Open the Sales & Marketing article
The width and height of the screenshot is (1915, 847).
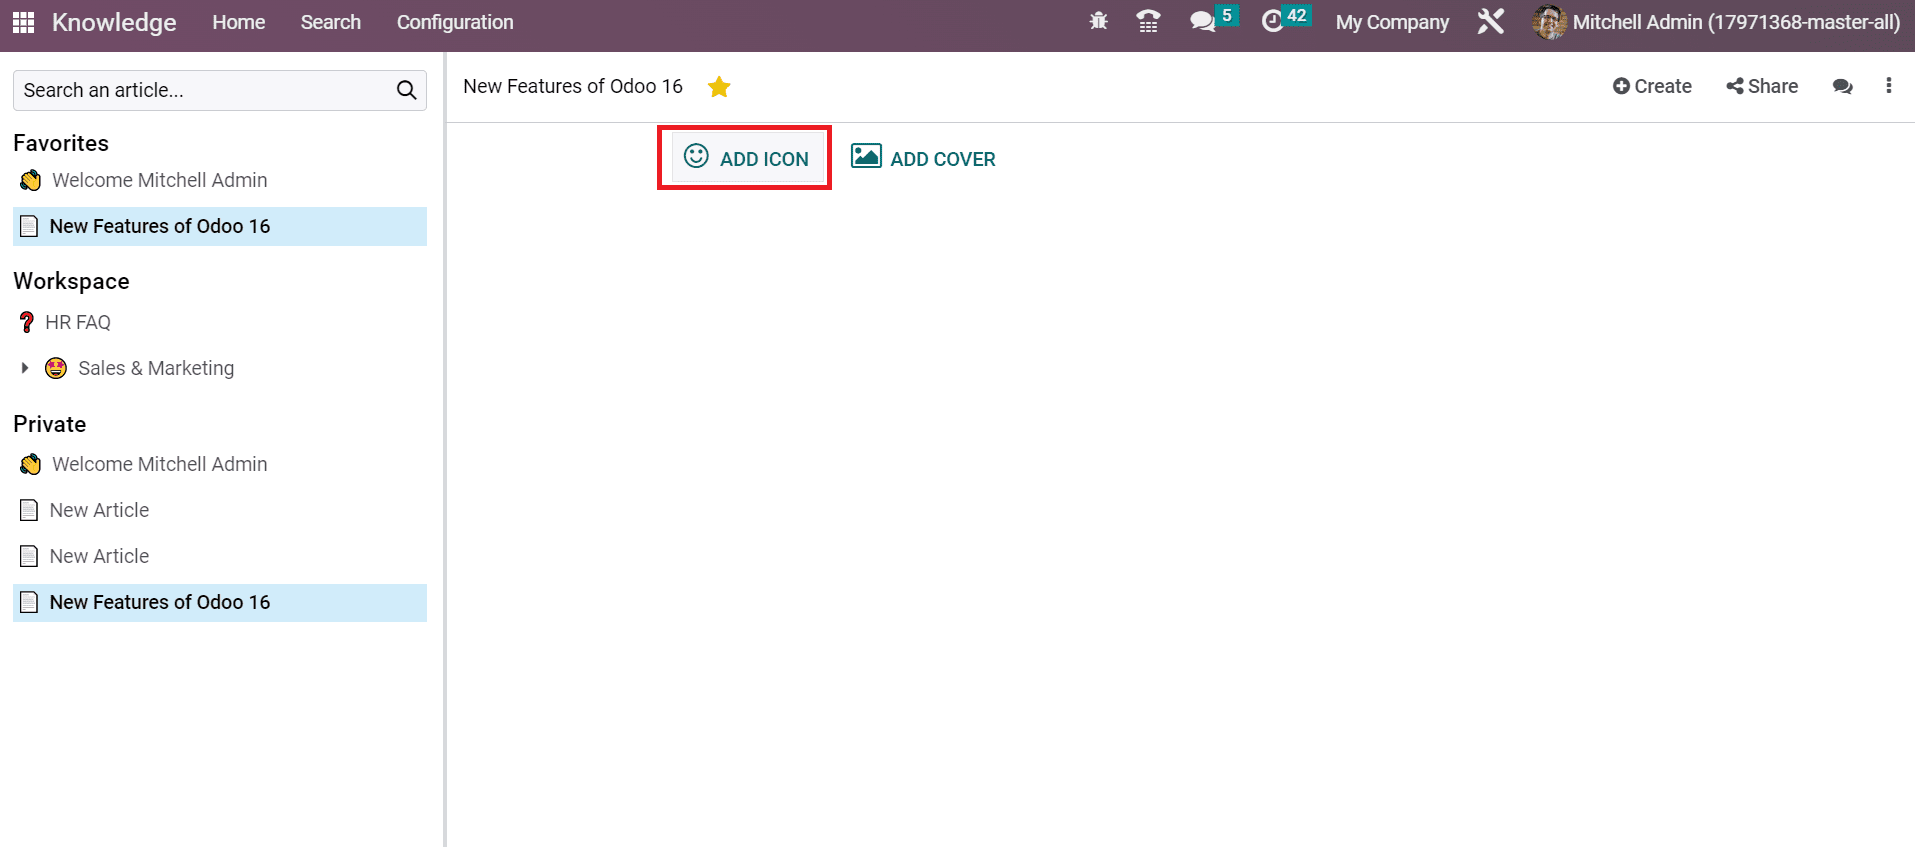click(x=156, y=368)
